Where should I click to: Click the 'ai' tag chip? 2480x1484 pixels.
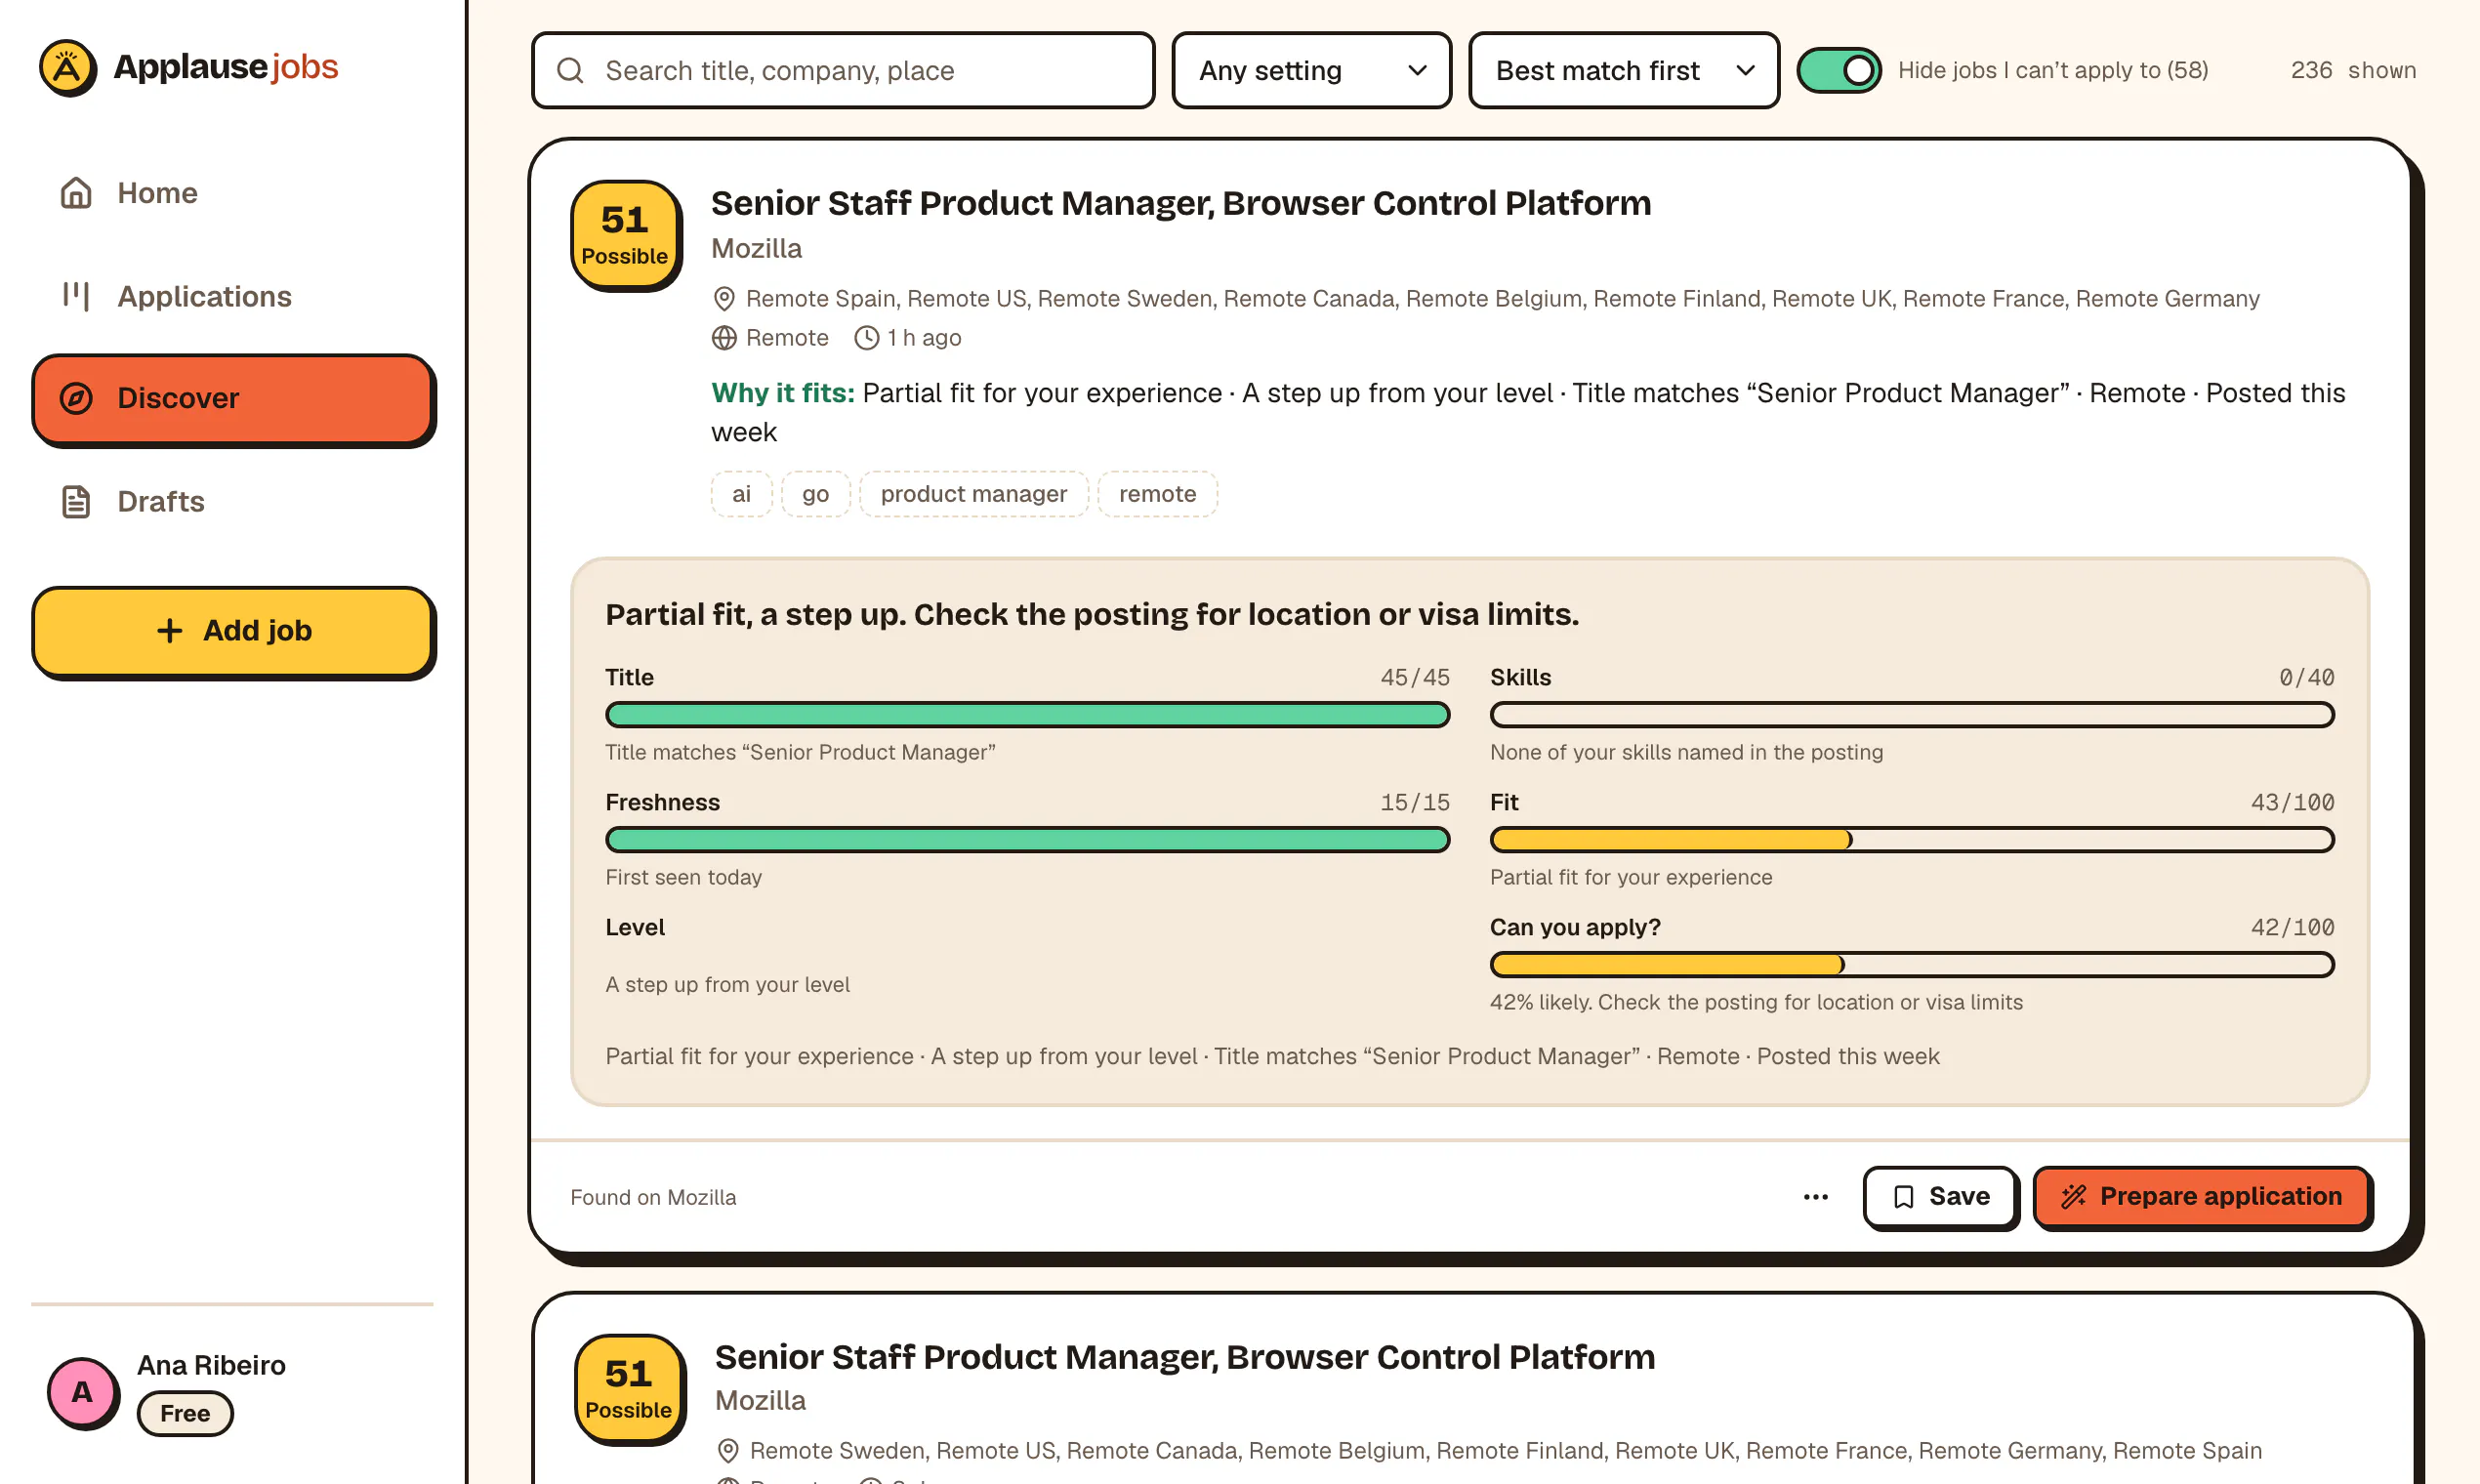pyautogui.click(x=741, y=494)
